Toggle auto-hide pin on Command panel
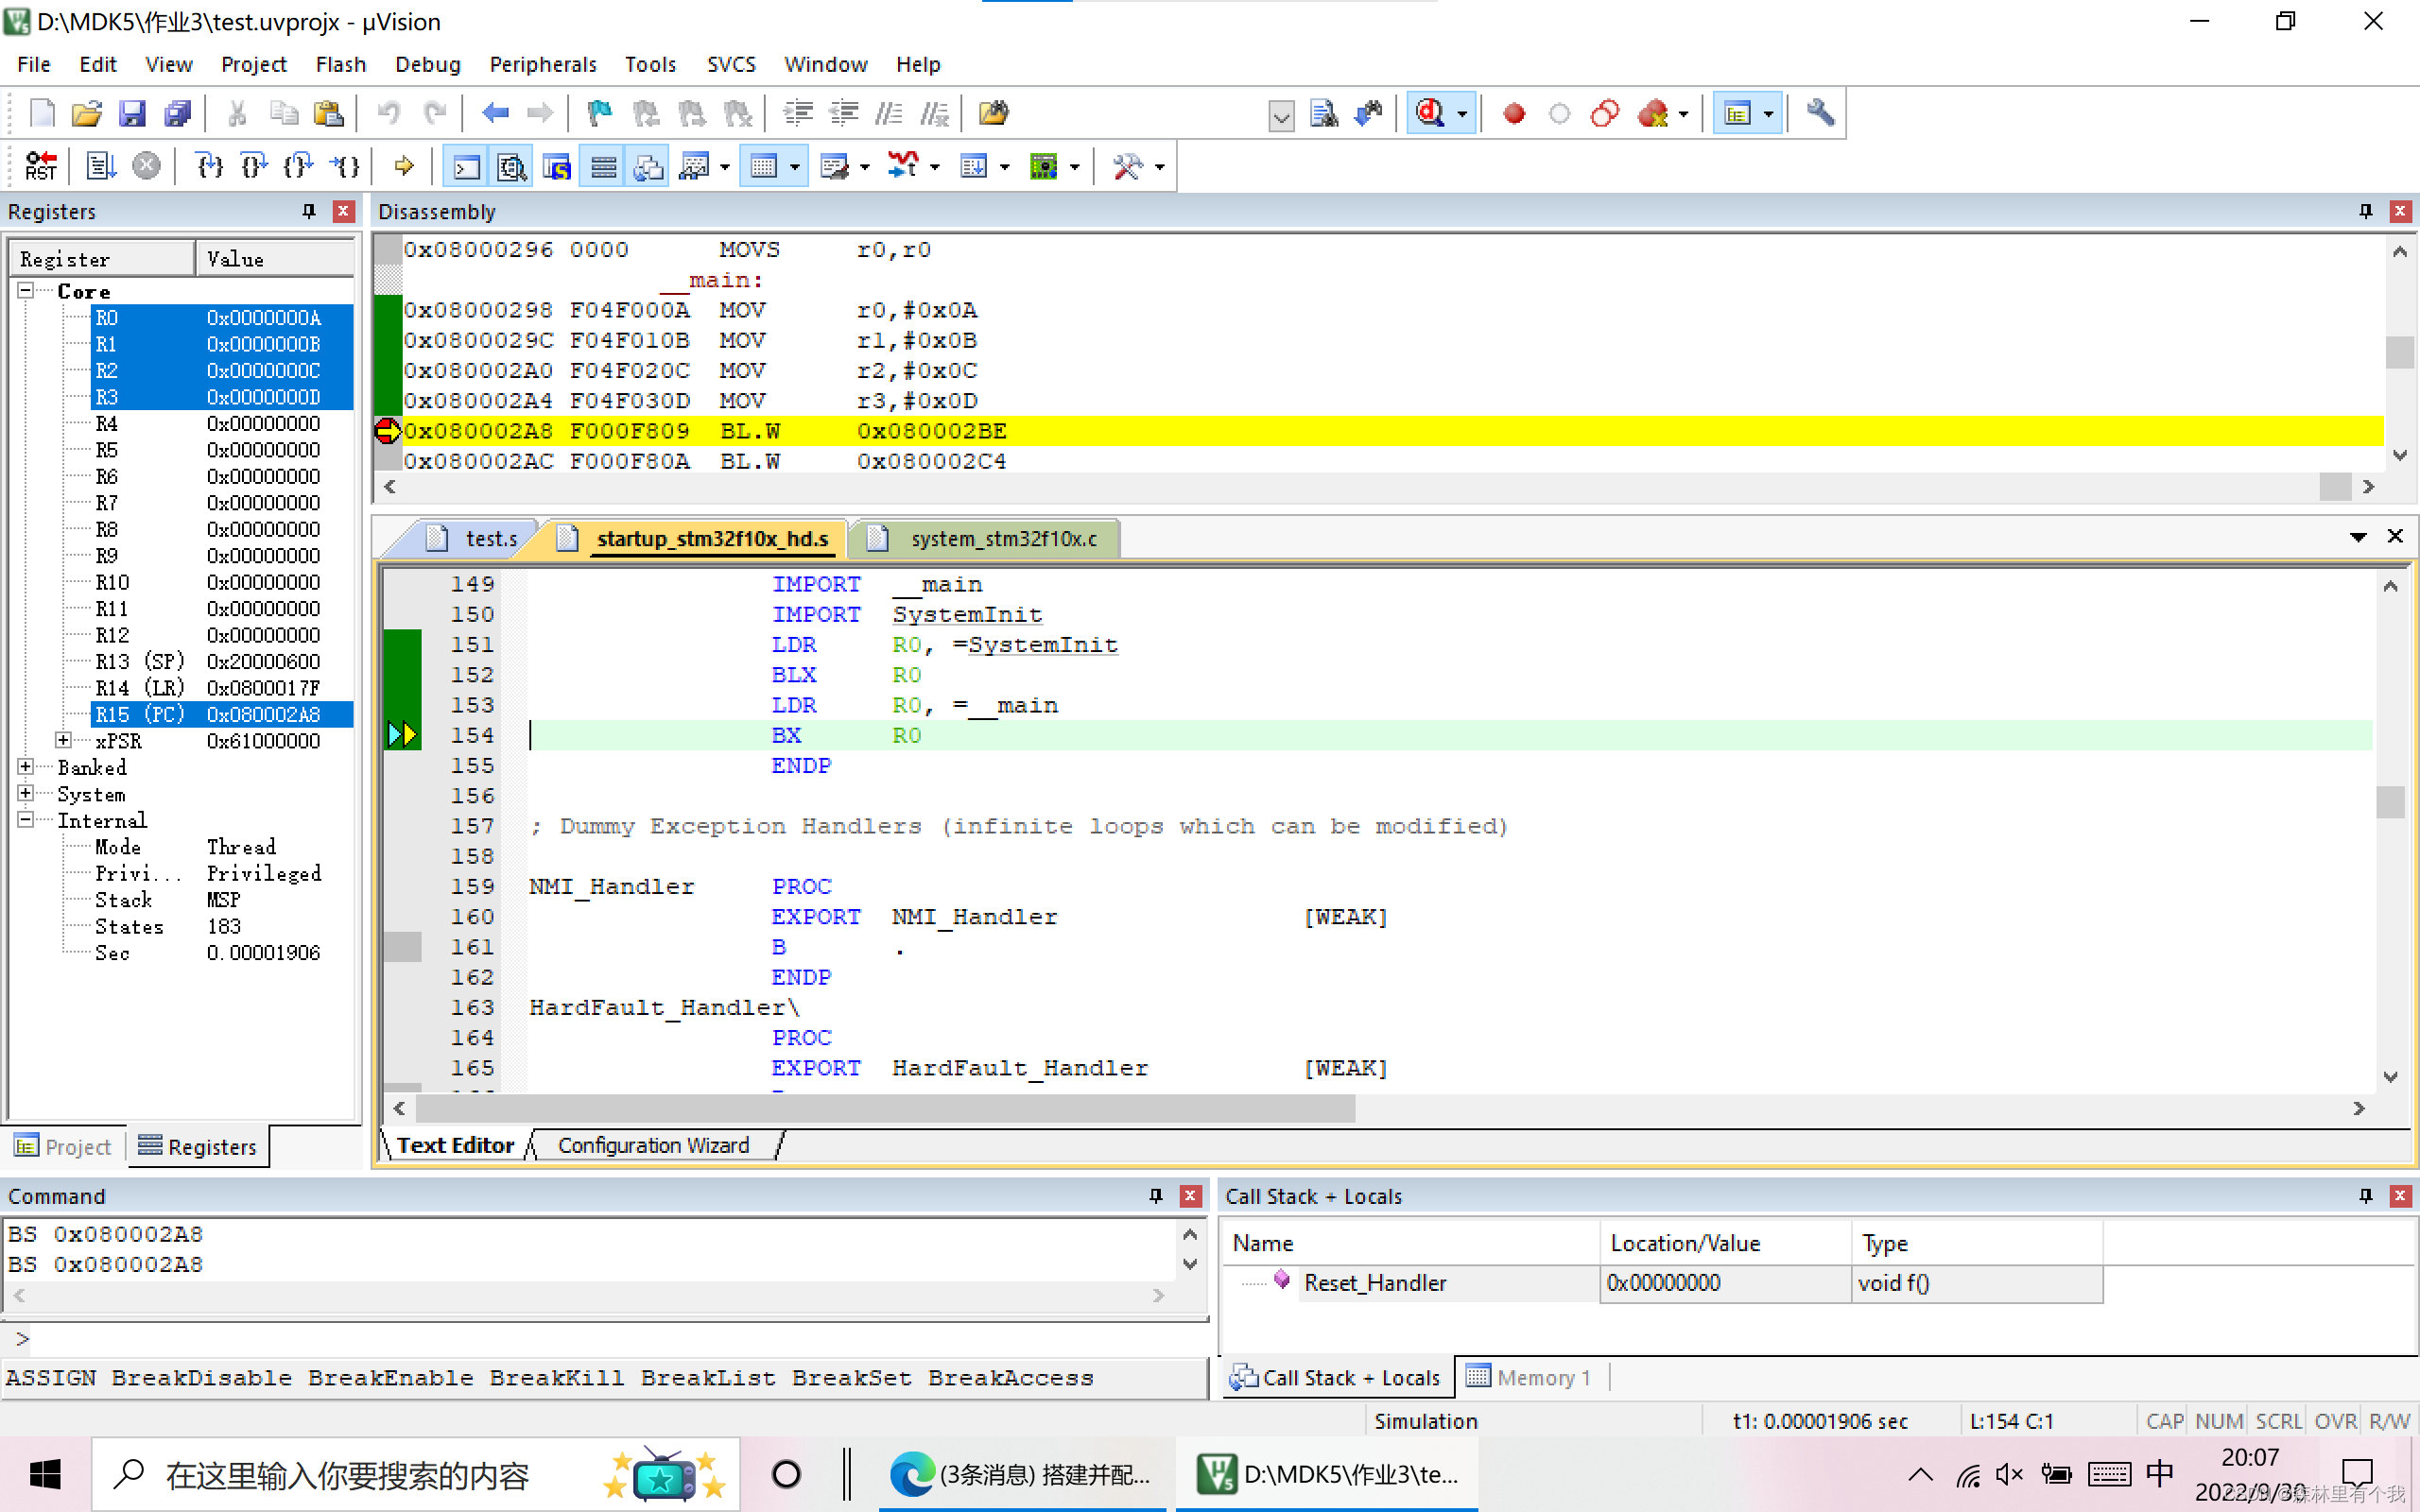2420x1512 pixels. pyautogui.click(x=1156, y=1196)
